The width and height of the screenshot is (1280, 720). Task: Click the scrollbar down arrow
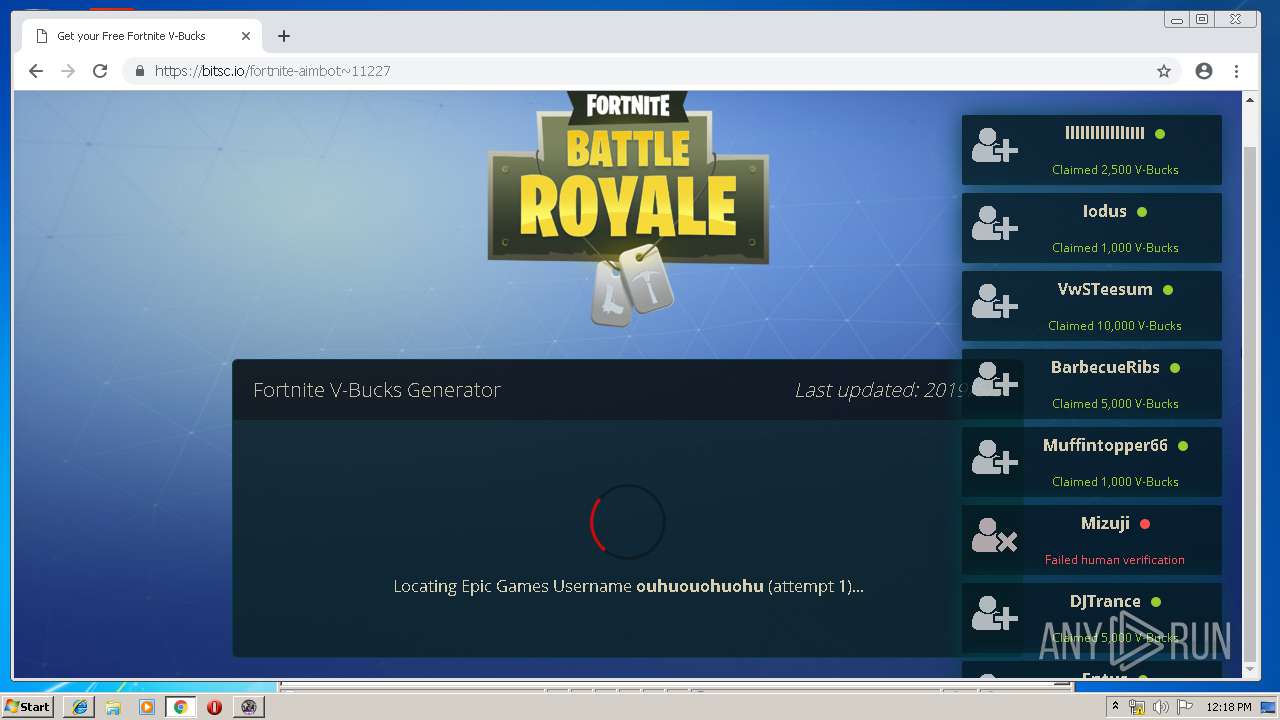click(1250, 669)
